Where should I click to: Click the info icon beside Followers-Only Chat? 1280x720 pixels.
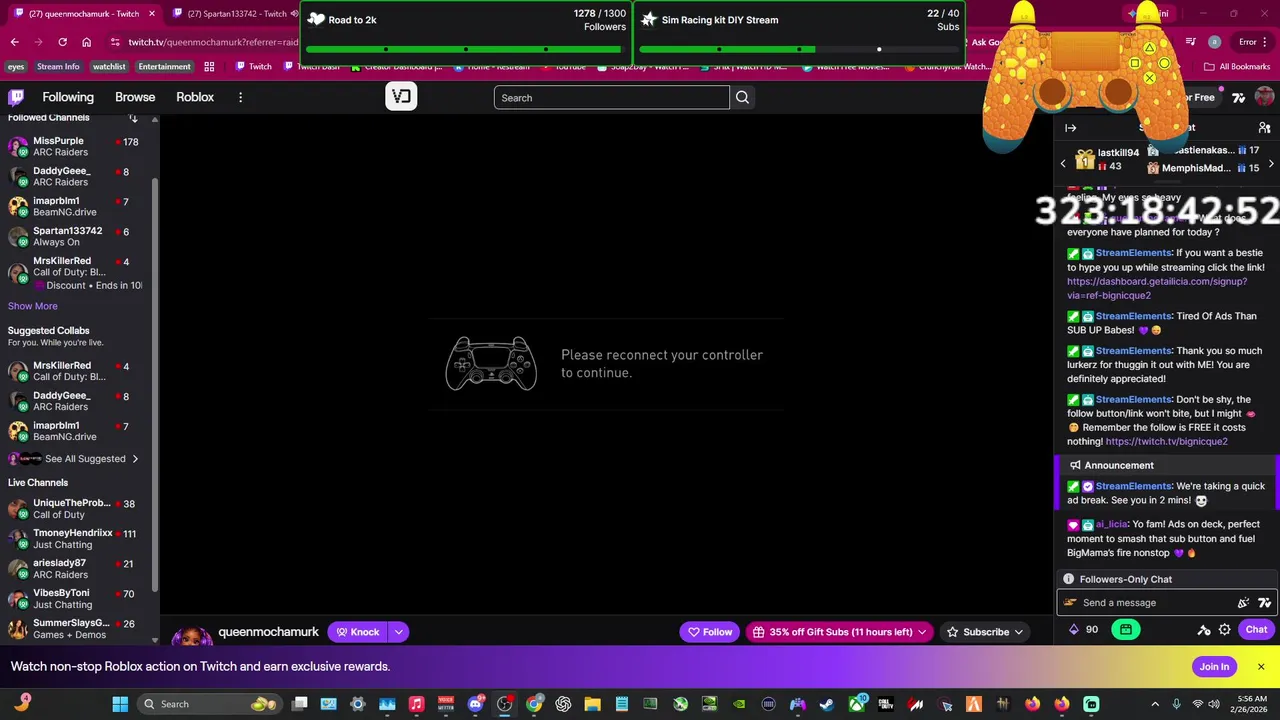tap(1068, 579)
